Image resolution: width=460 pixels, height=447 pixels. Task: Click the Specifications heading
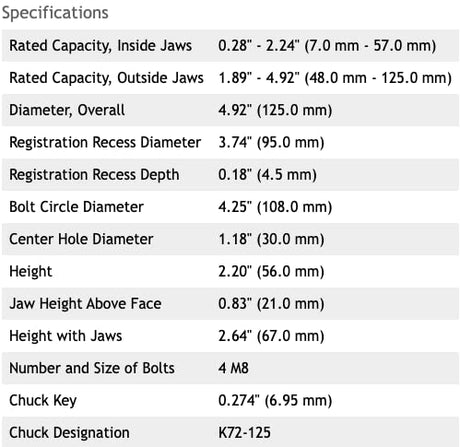55,13
